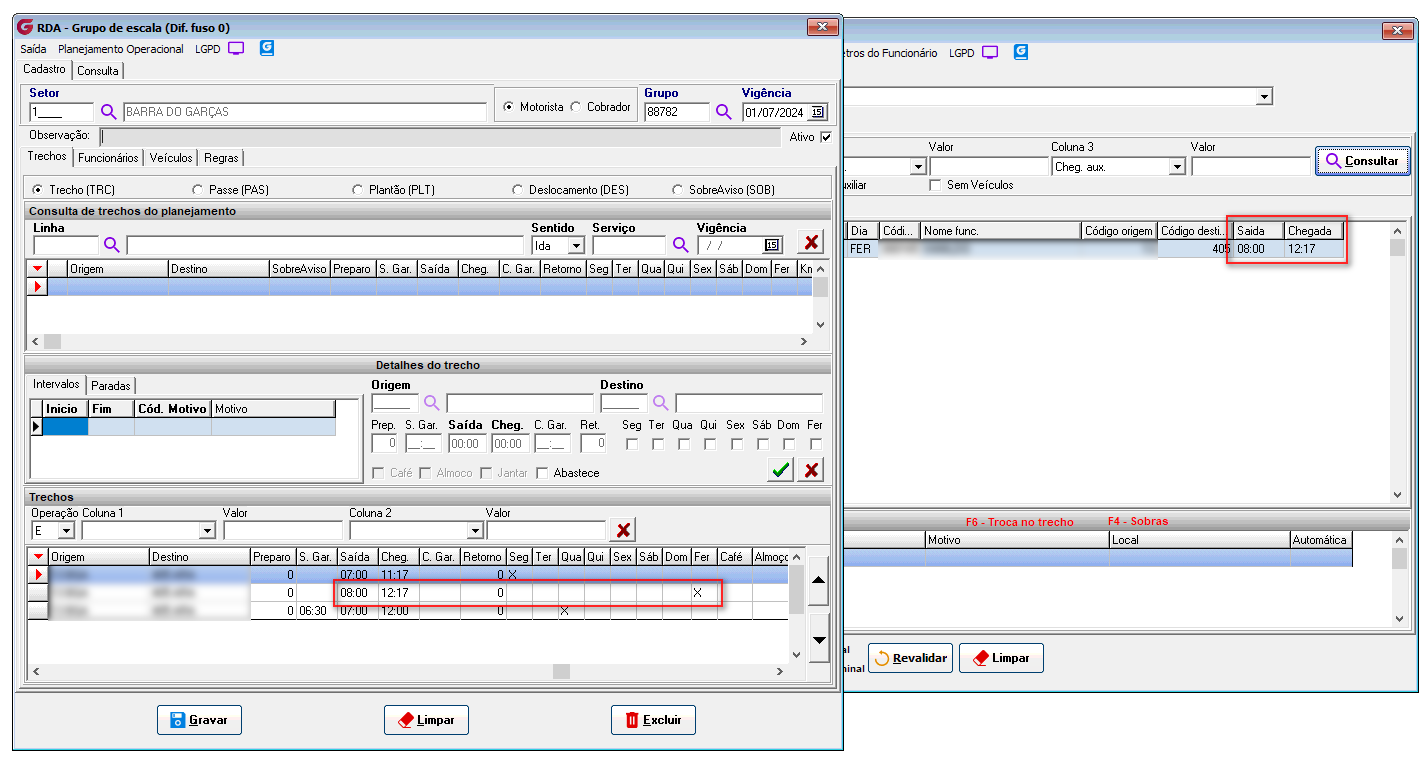
Task: Select Deslocamento (DES) radio option
Action: tap(518, 189)
